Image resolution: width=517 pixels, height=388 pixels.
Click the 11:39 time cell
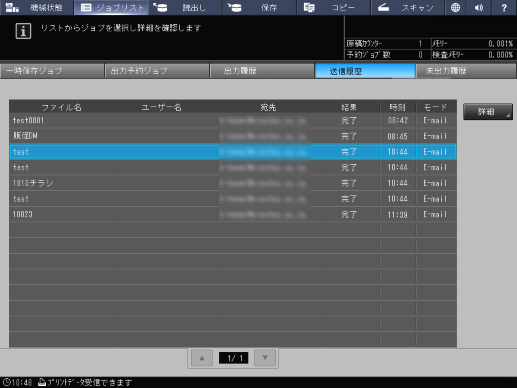pos(398,215)
